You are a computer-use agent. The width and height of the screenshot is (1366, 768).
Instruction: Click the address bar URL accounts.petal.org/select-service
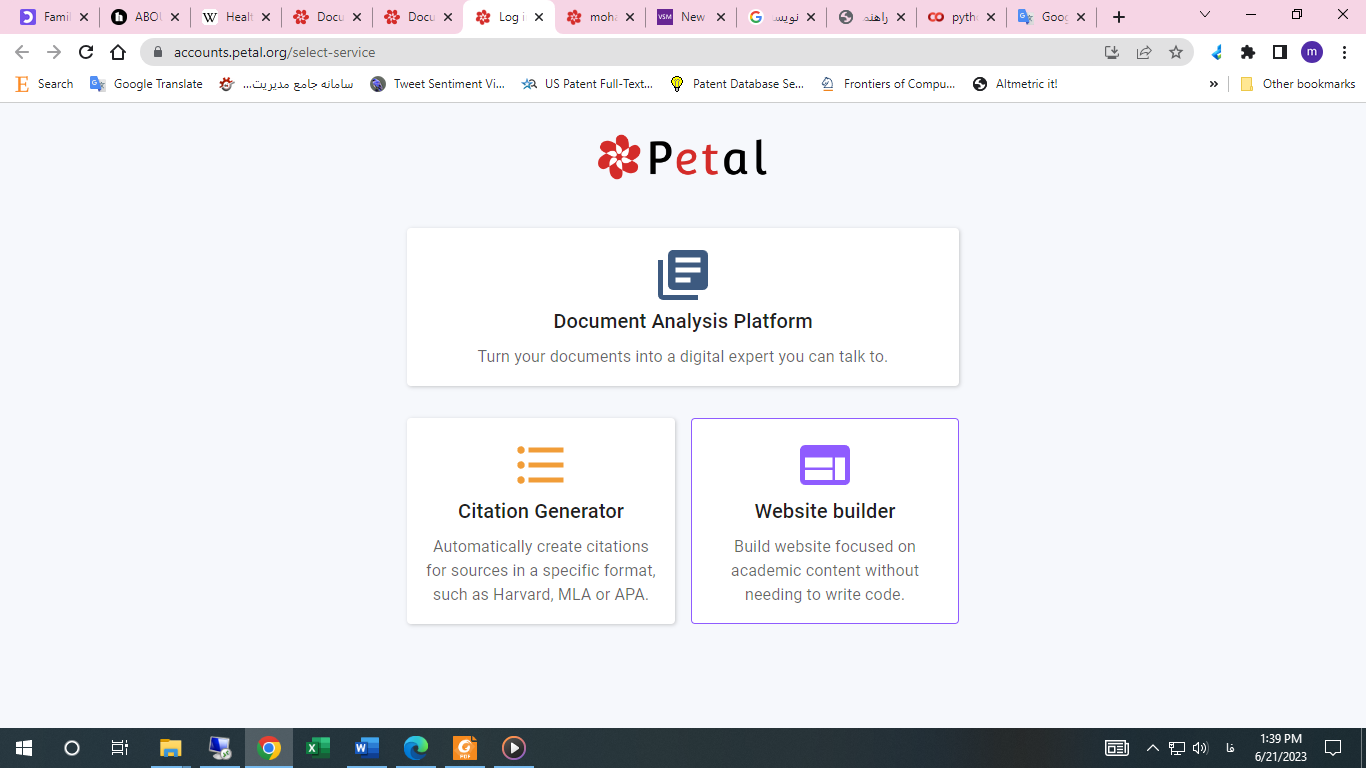click(x=275, y=52)
